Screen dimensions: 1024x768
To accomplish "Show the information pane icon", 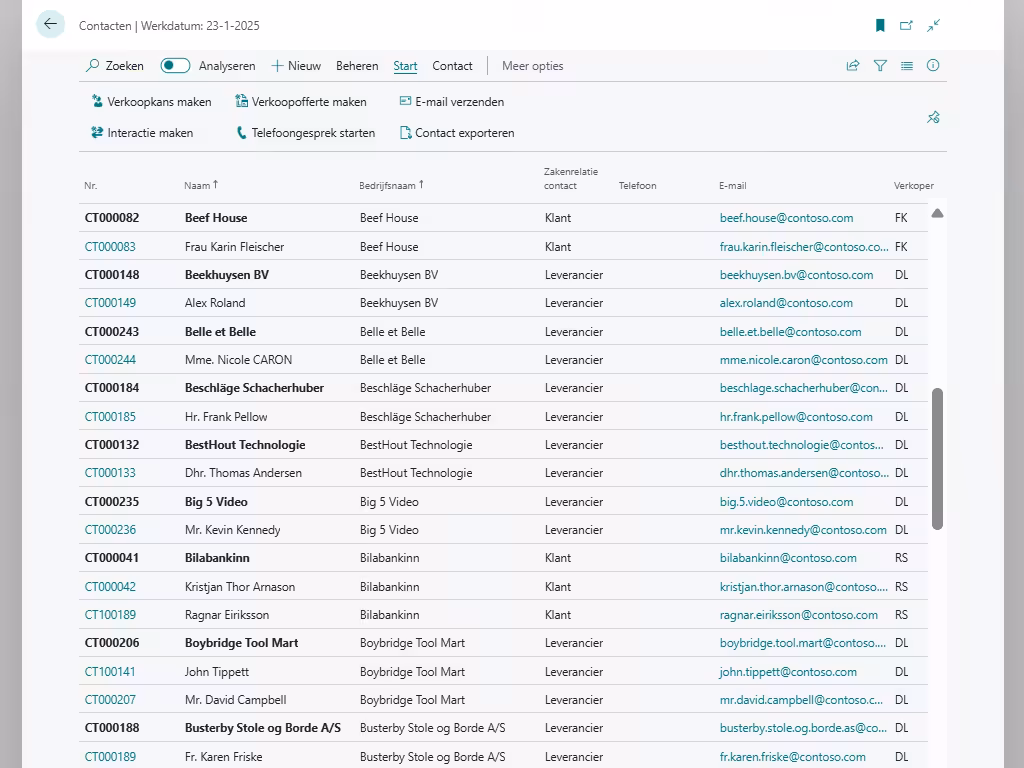I will (x=933, y=66).
